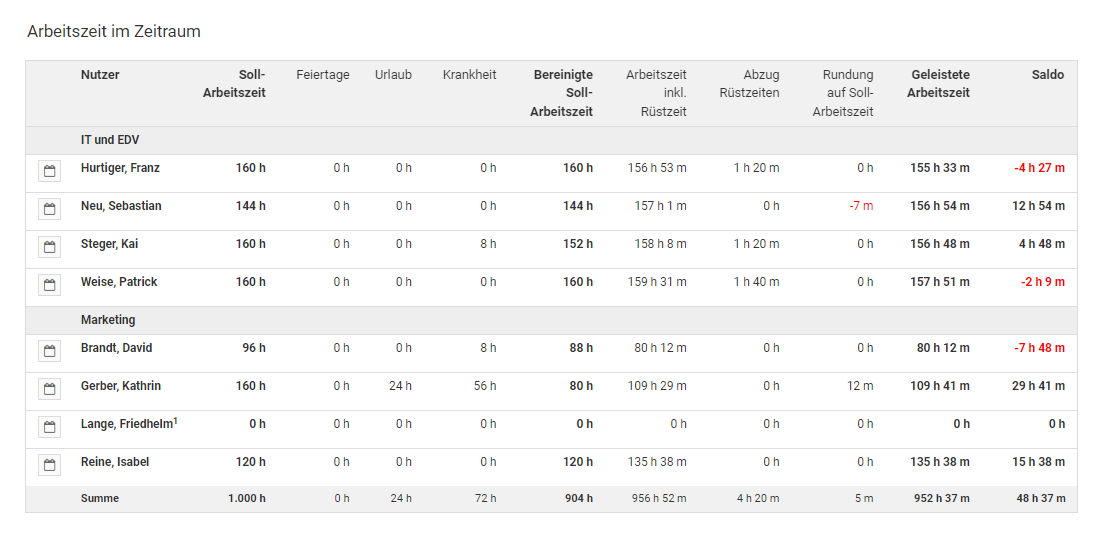Image resolution: width=1107 pixels, height=542 pixels.
Task: Open calendar icon for Gerber, Kathrin
Action: point(49,389)
